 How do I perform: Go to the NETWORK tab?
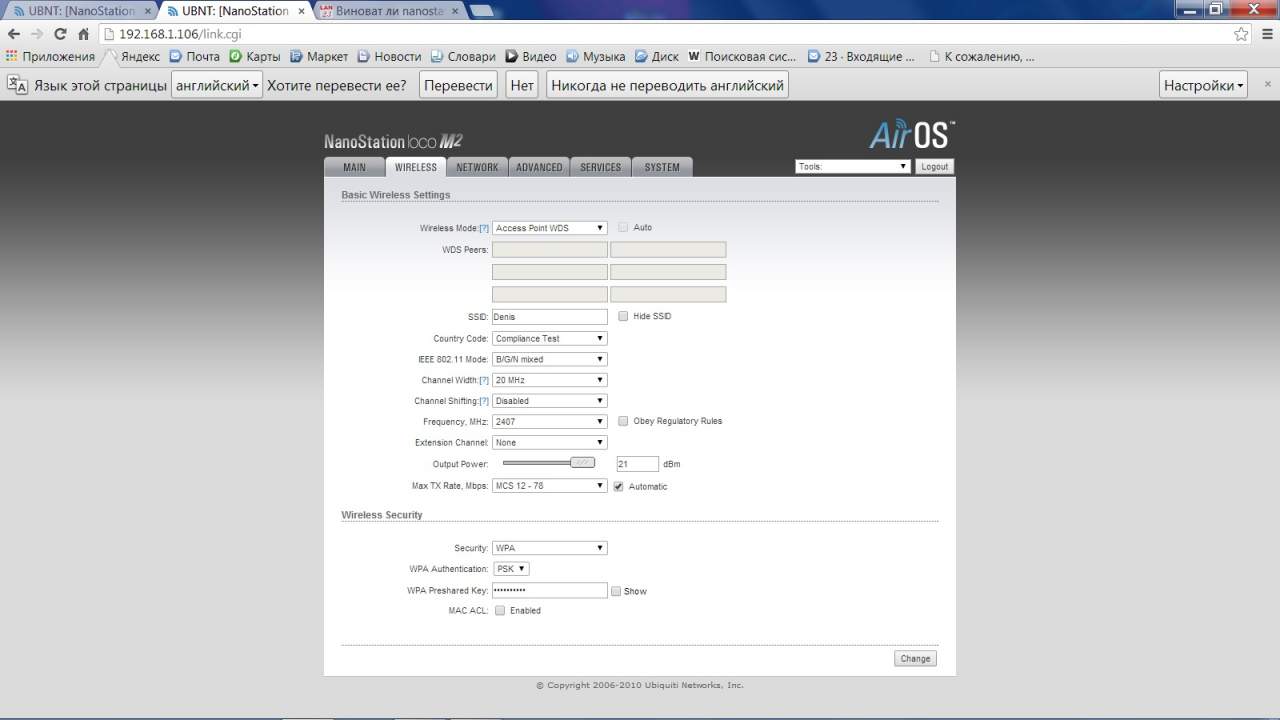(x=477, y=167)
